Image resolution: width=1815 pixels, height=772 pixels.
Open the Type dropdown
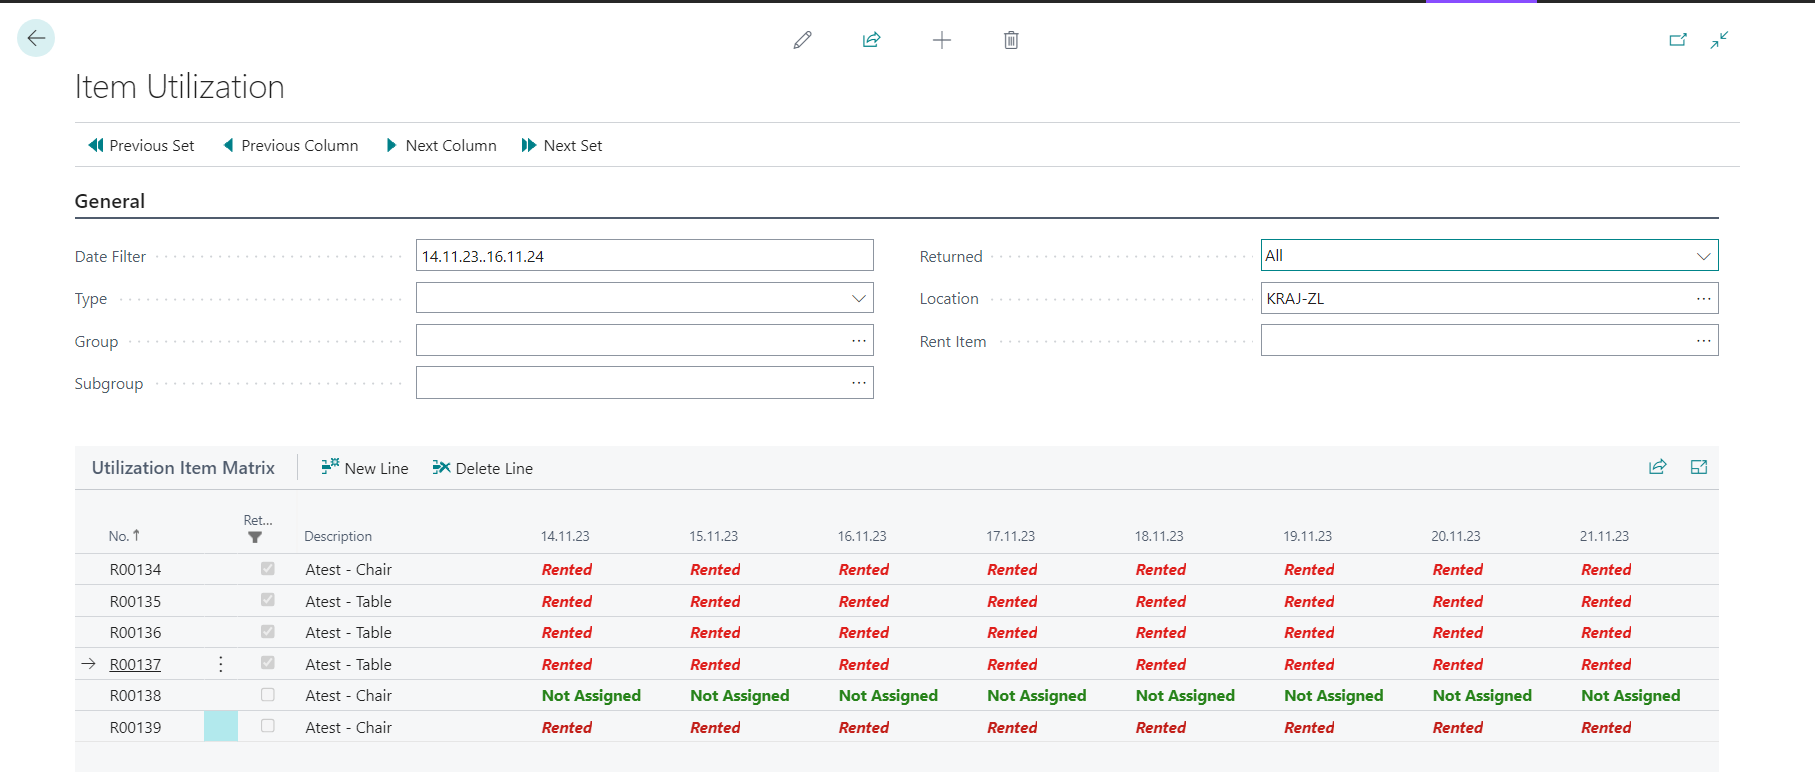858,298
